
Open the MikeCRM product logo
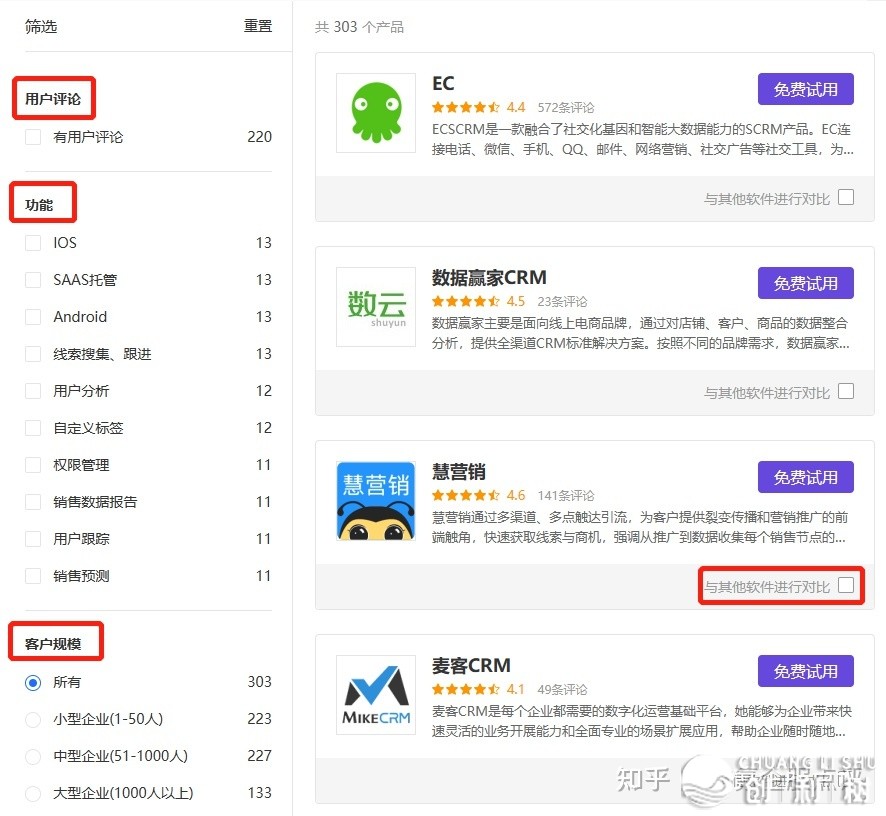[376, 695]
